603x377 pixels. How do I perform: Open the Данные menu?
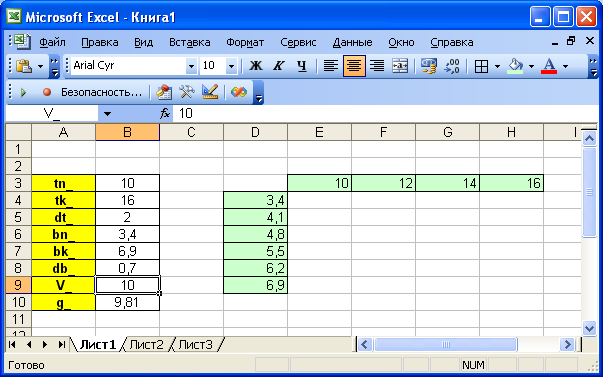352,42
